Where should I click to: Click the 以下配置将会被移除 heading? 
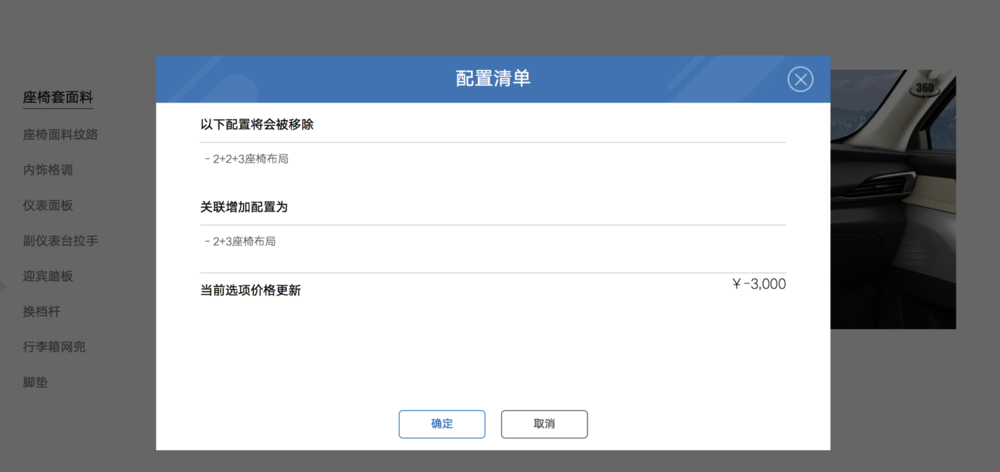[257, 124]
